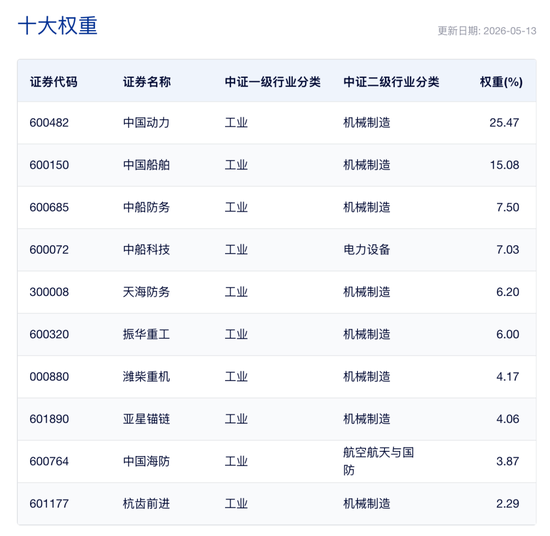Click the weight value 25.47

click(504, 123)
